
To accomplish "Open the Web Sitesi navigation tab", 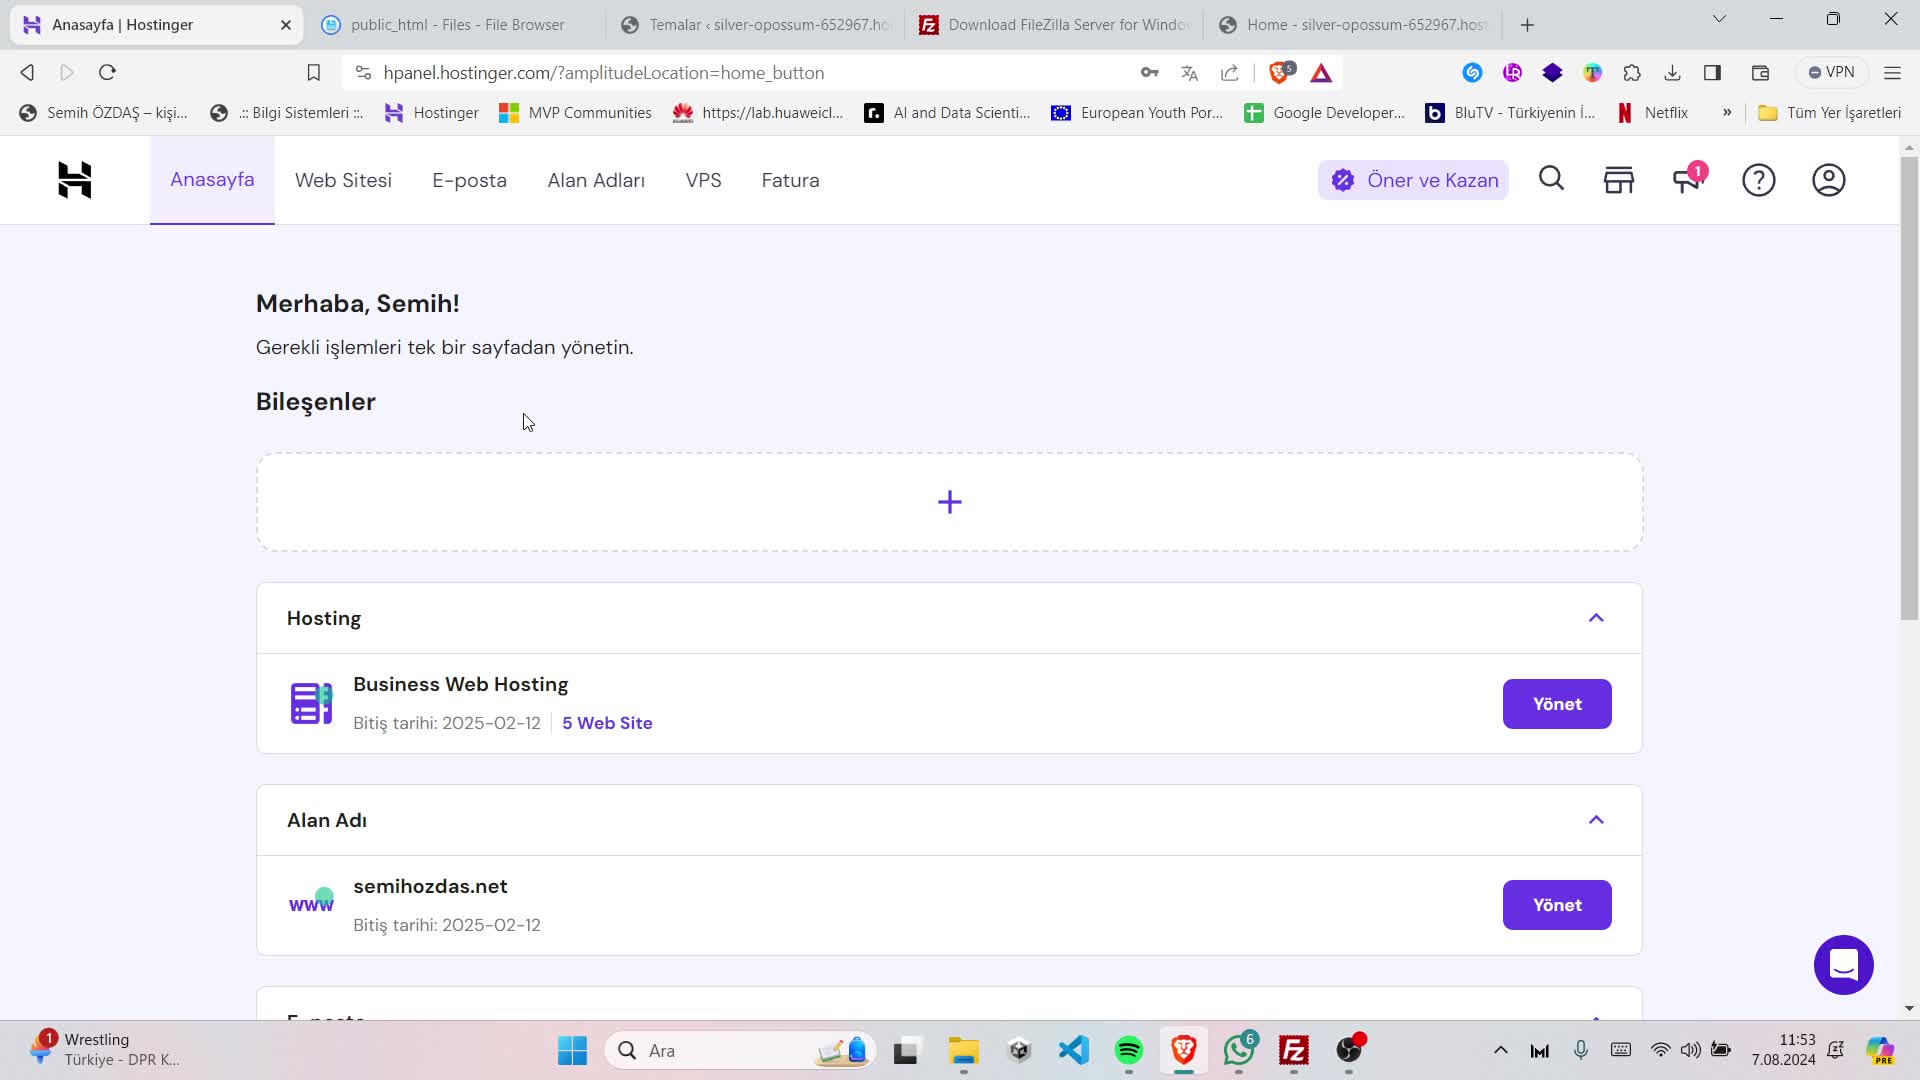I will point(343,180).
